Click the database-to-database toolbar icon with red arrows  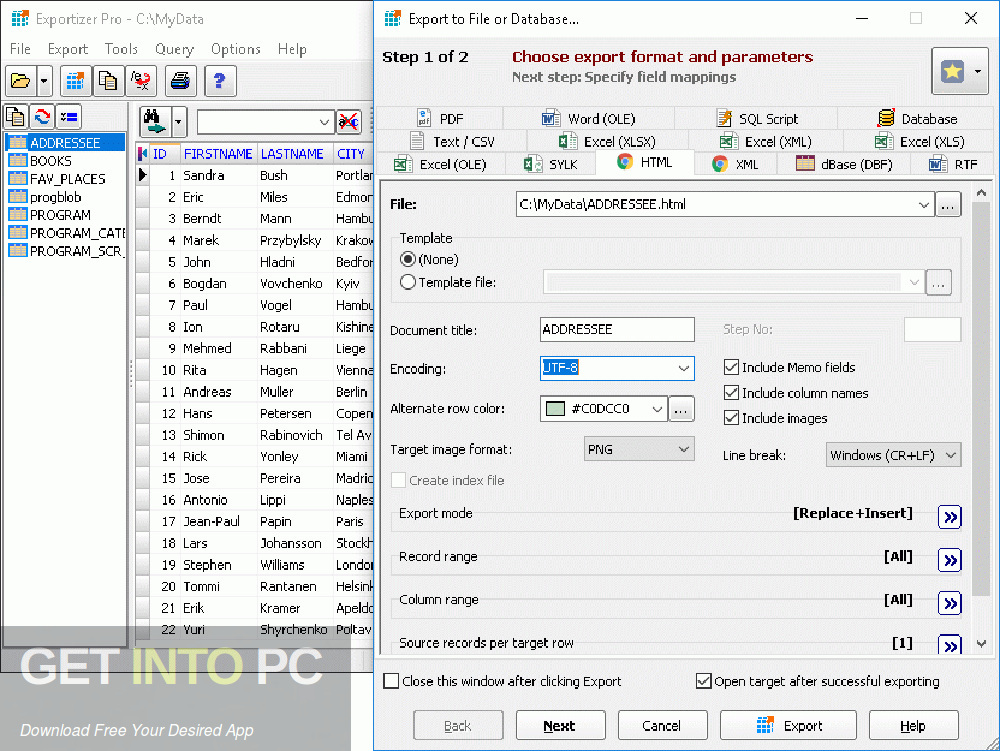tap(140, 81)
